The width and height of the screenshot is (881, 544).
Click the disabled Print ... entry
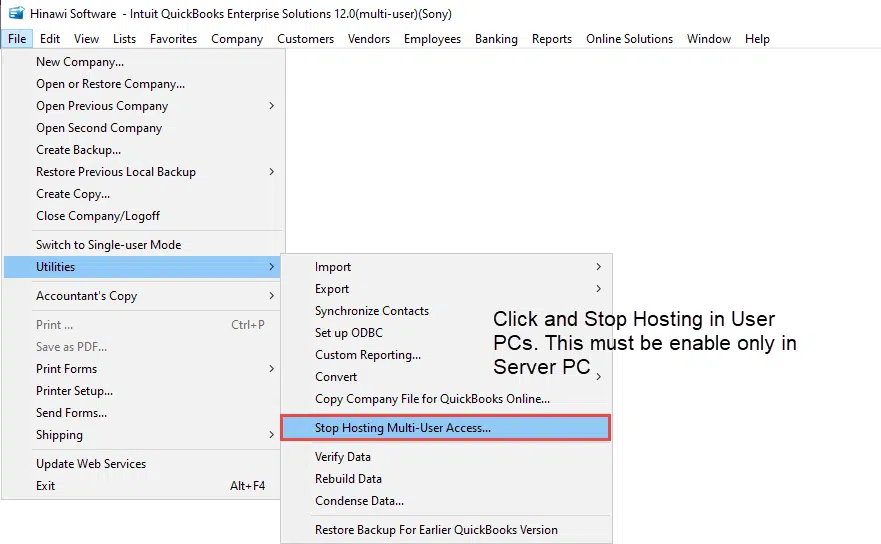click(x=143, y=325)
